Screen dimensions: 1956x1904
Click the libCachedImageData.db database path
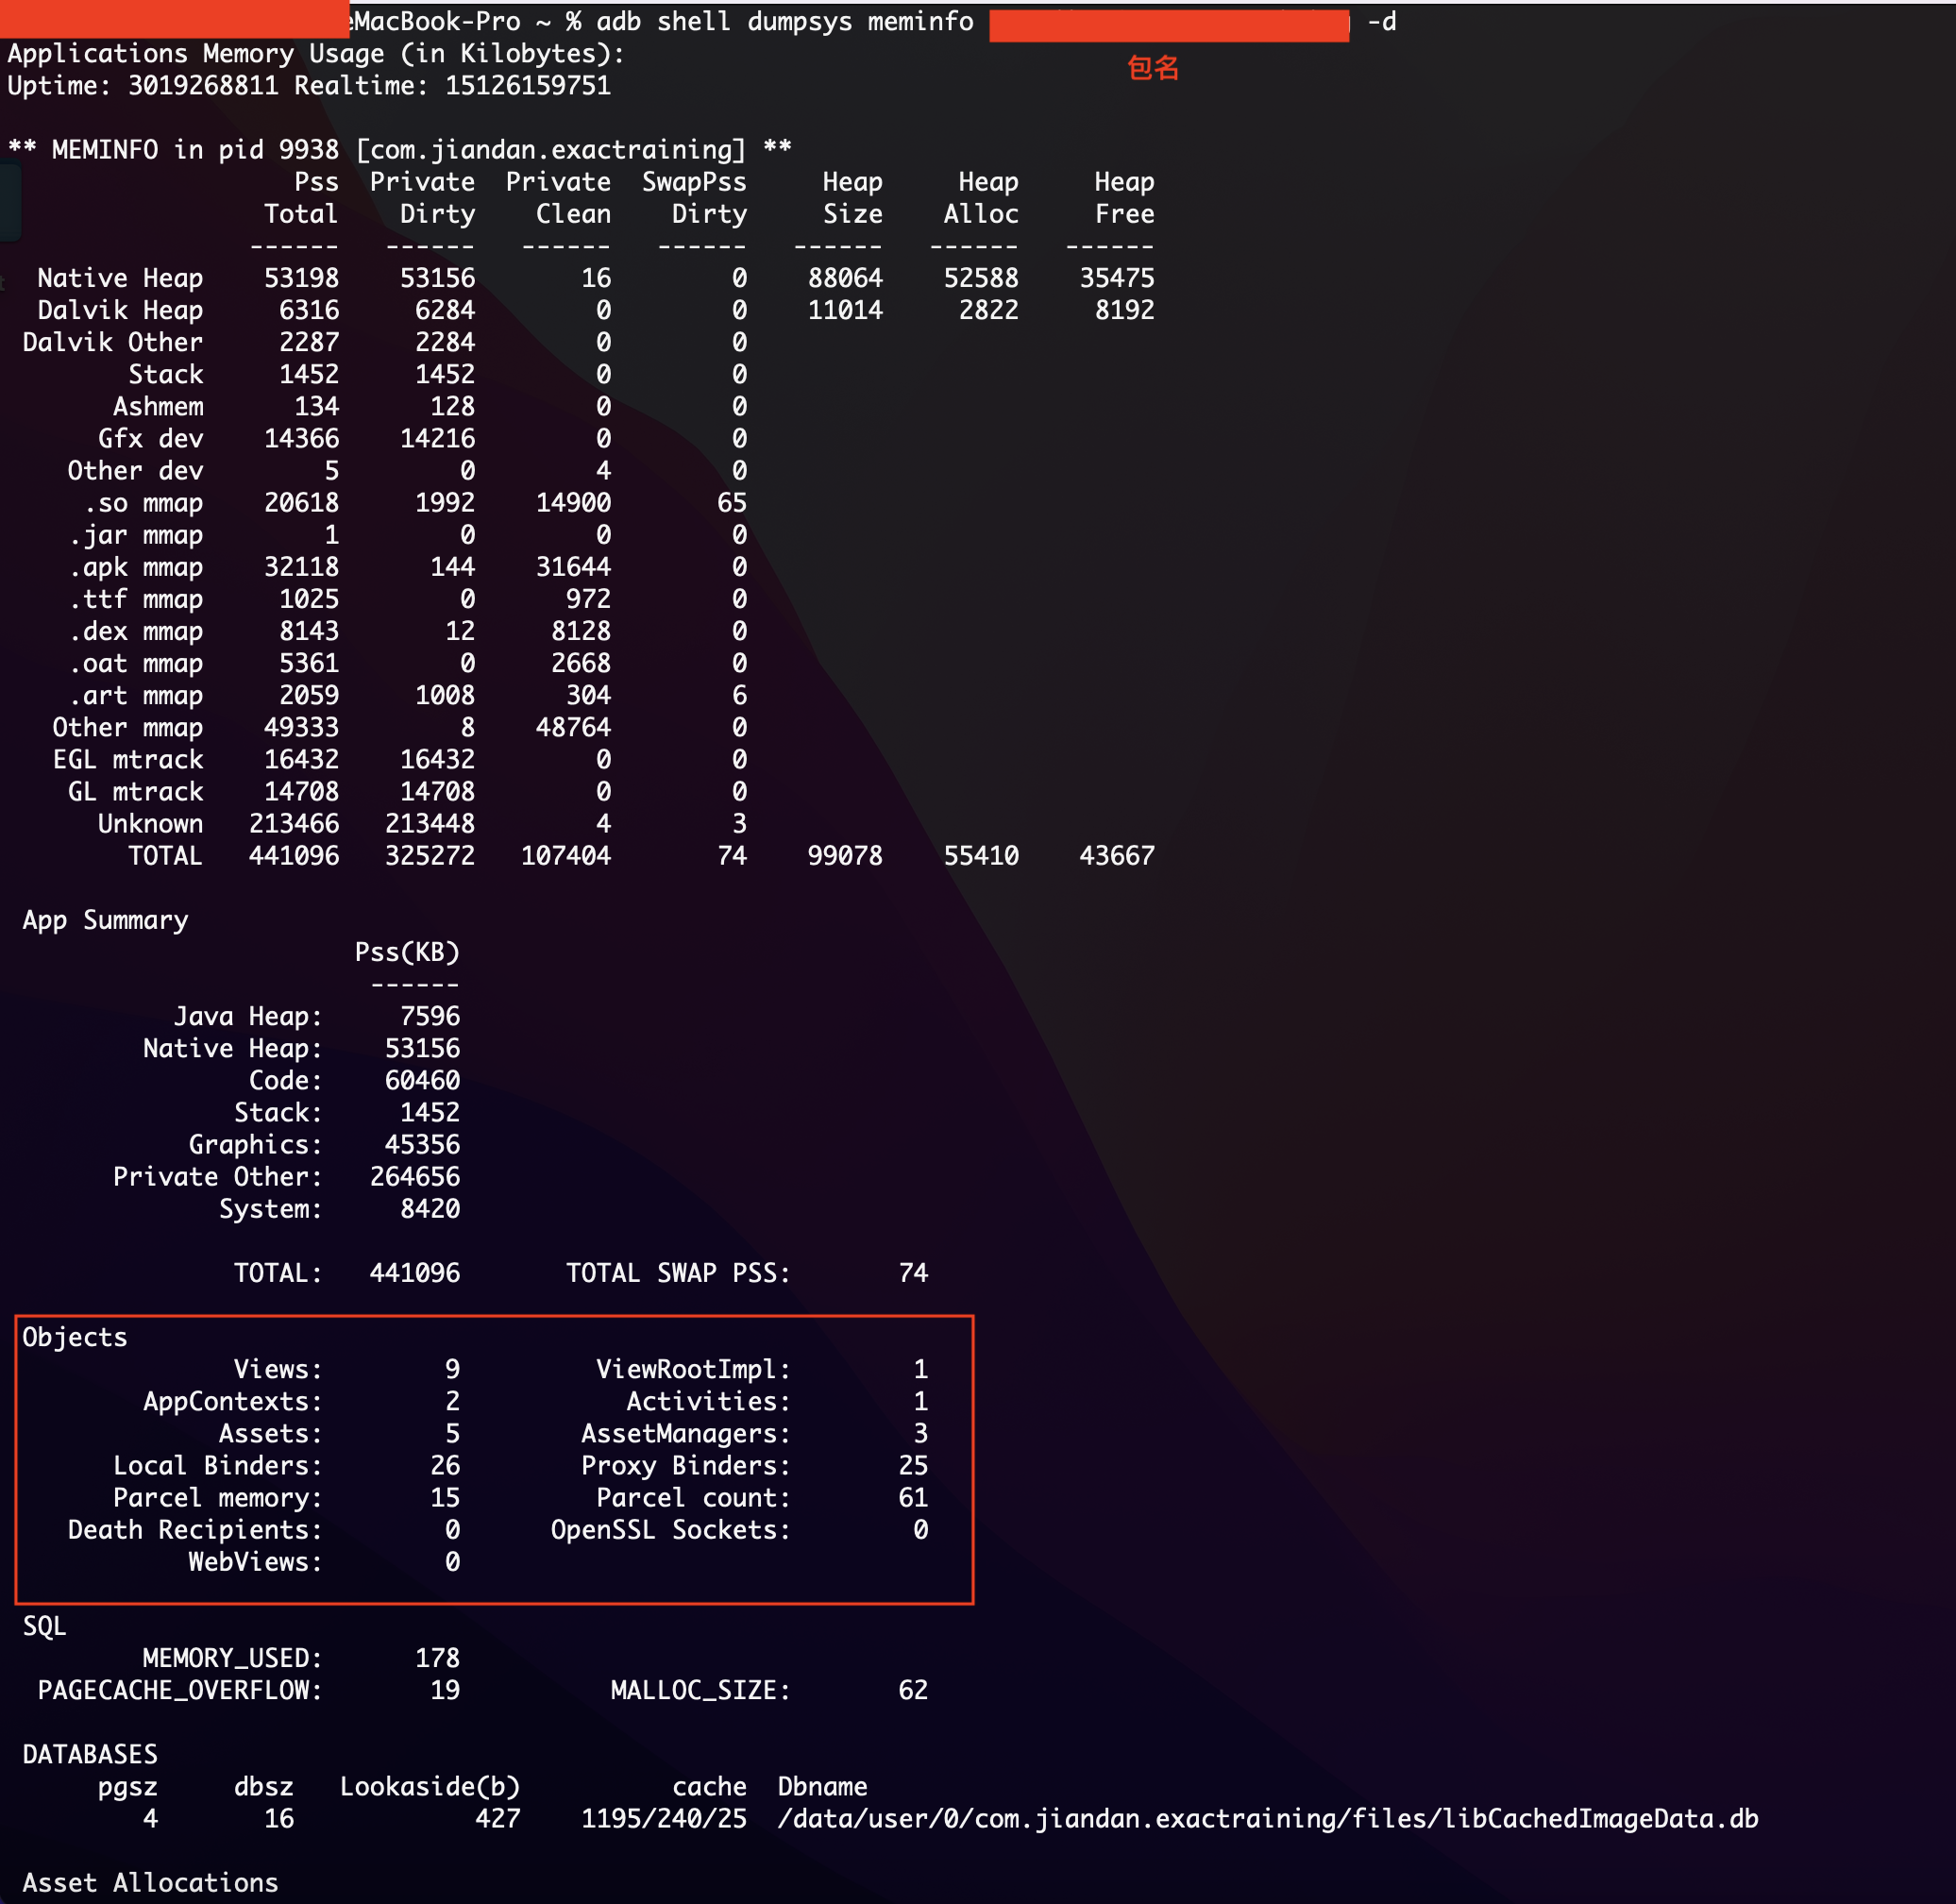tap(1267, 1818)
